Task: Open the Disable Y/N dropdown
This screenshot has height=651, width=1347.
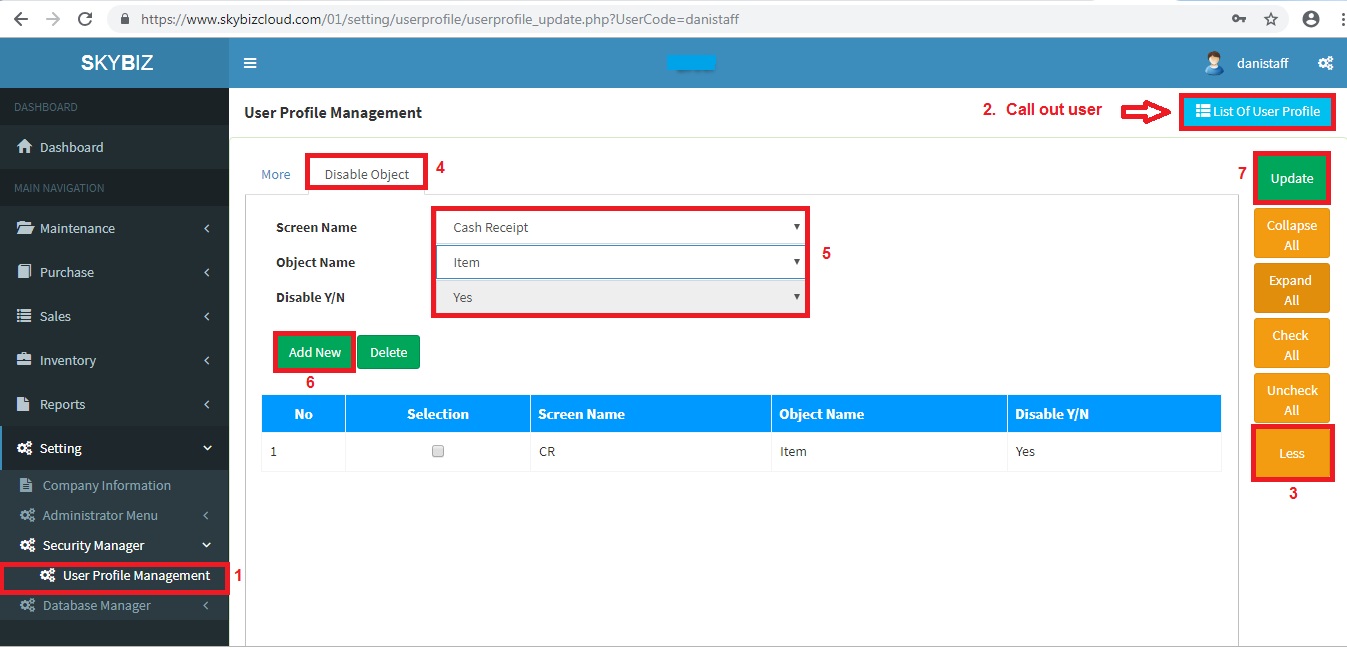Action: pos(620,297)
